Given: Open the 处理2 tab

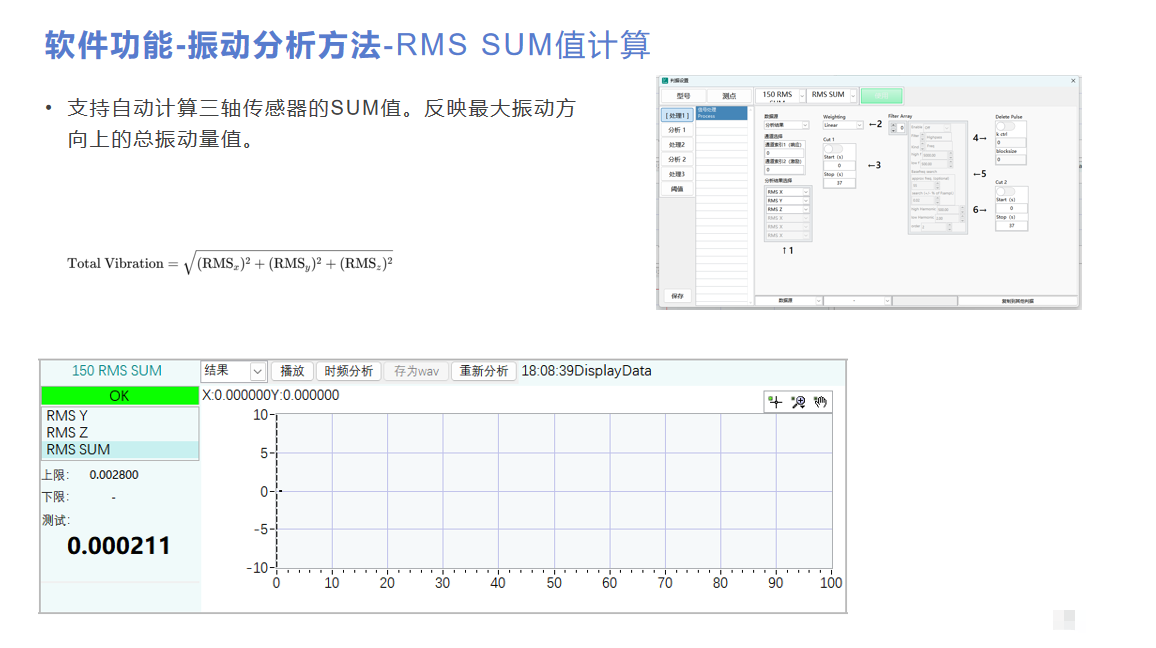Looking at the screenshot, I should [x=677, y=145].
